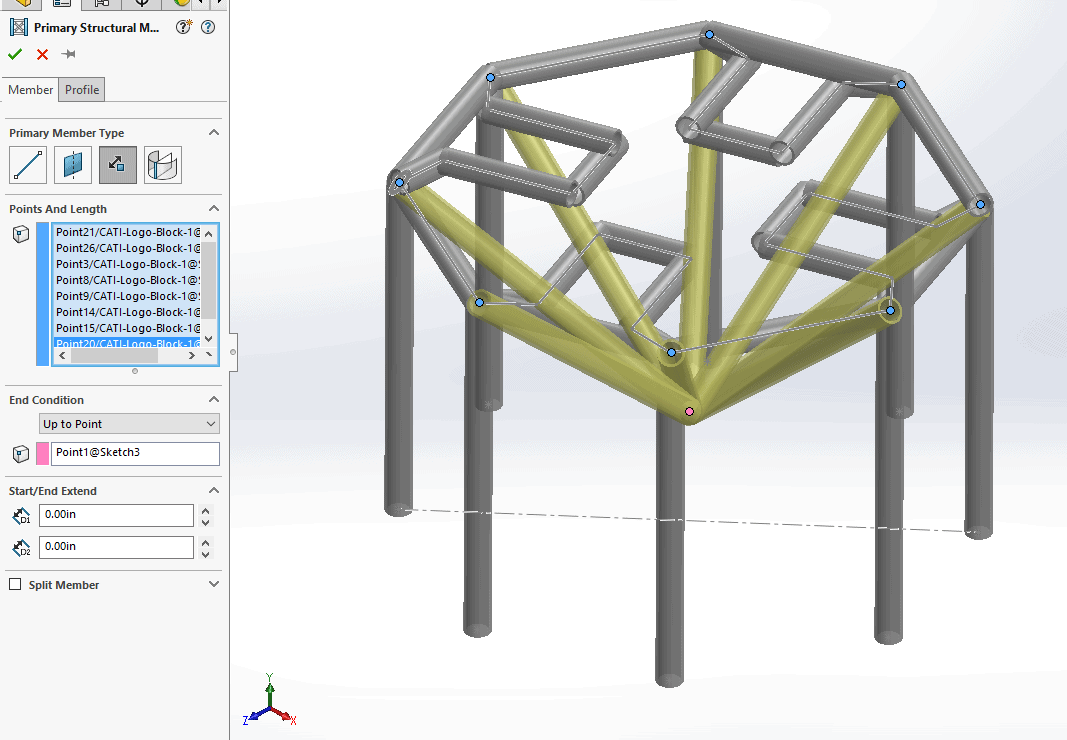Enable the Split Member checkbox
The width and height of the screenshot is (1067, 740).
pos(15,584)
